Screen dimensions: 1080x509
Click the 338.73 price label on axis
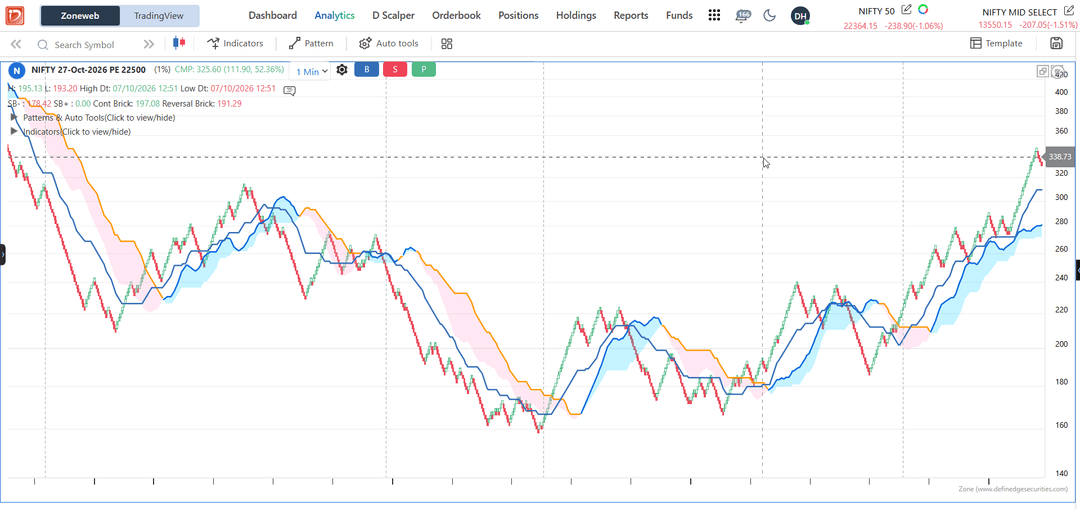(1059, 157)
